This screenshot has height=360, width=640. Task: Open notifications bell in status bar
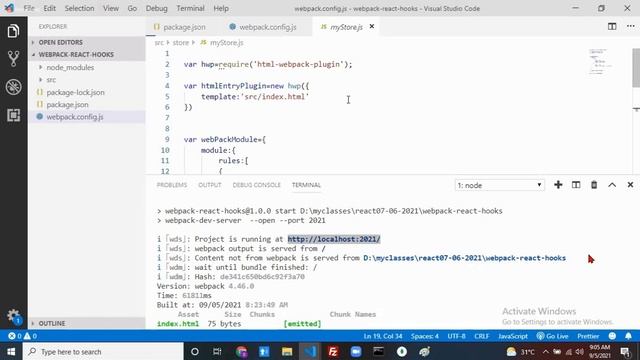629,336
